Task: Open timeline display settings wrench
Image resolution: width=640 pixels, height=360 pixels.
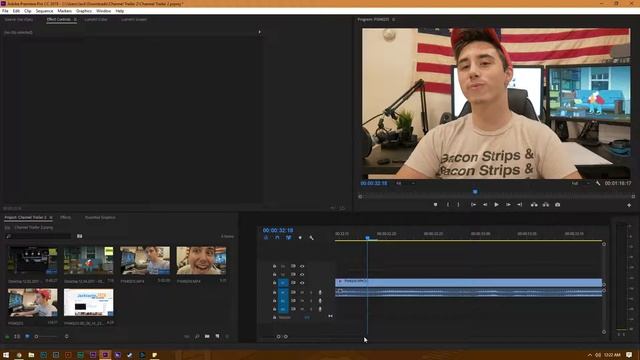Action: tap(311, 238)
